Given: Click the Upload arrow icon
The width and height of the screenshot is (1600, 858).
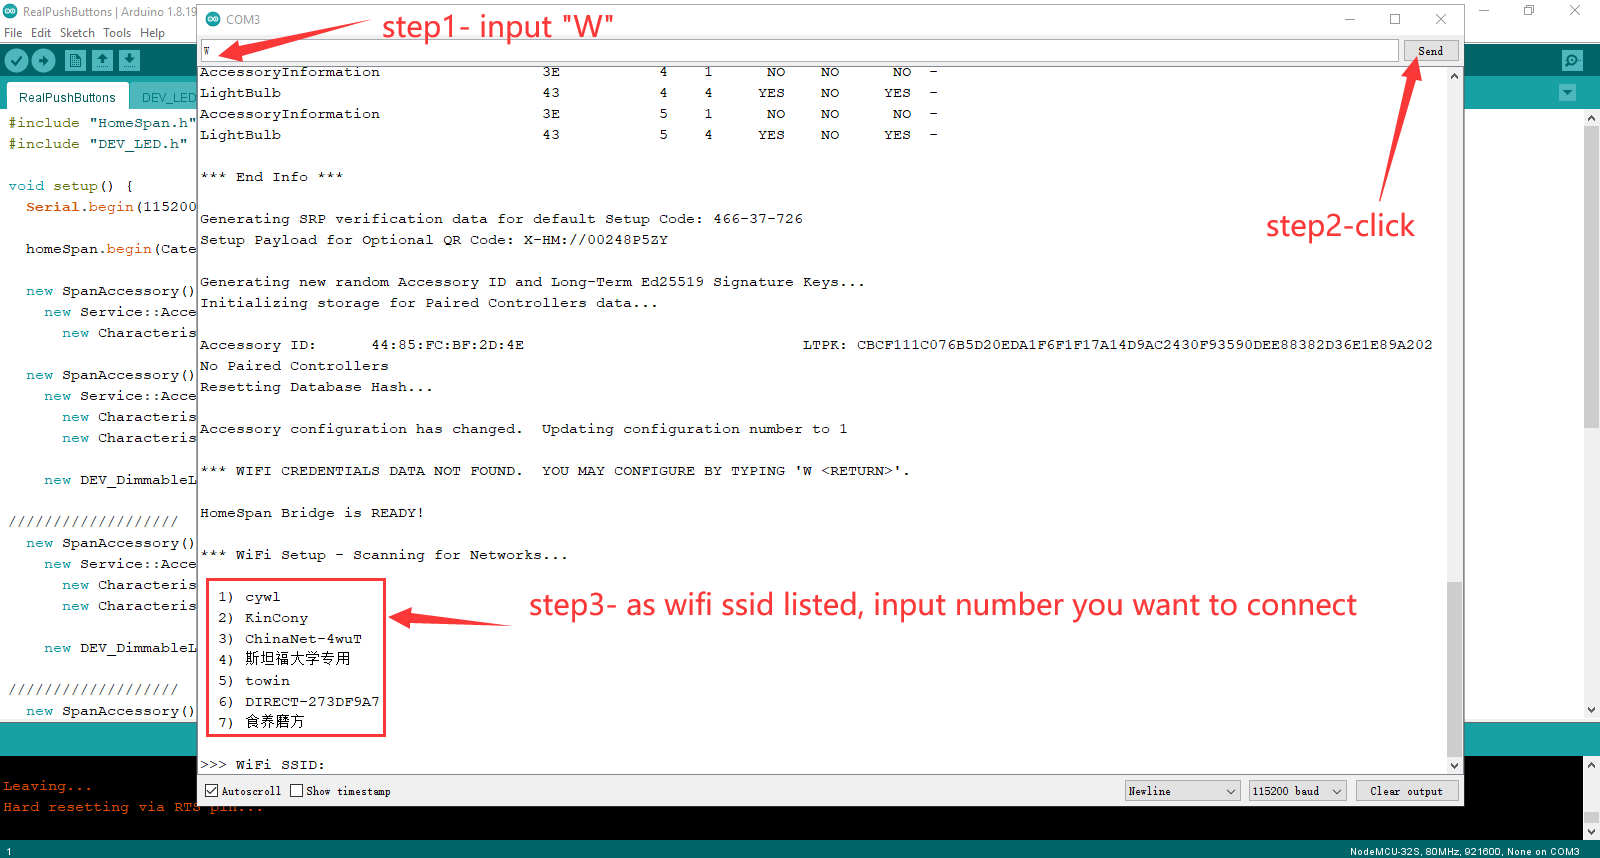Looking at the screenshot, I should (x=43, y=61).
